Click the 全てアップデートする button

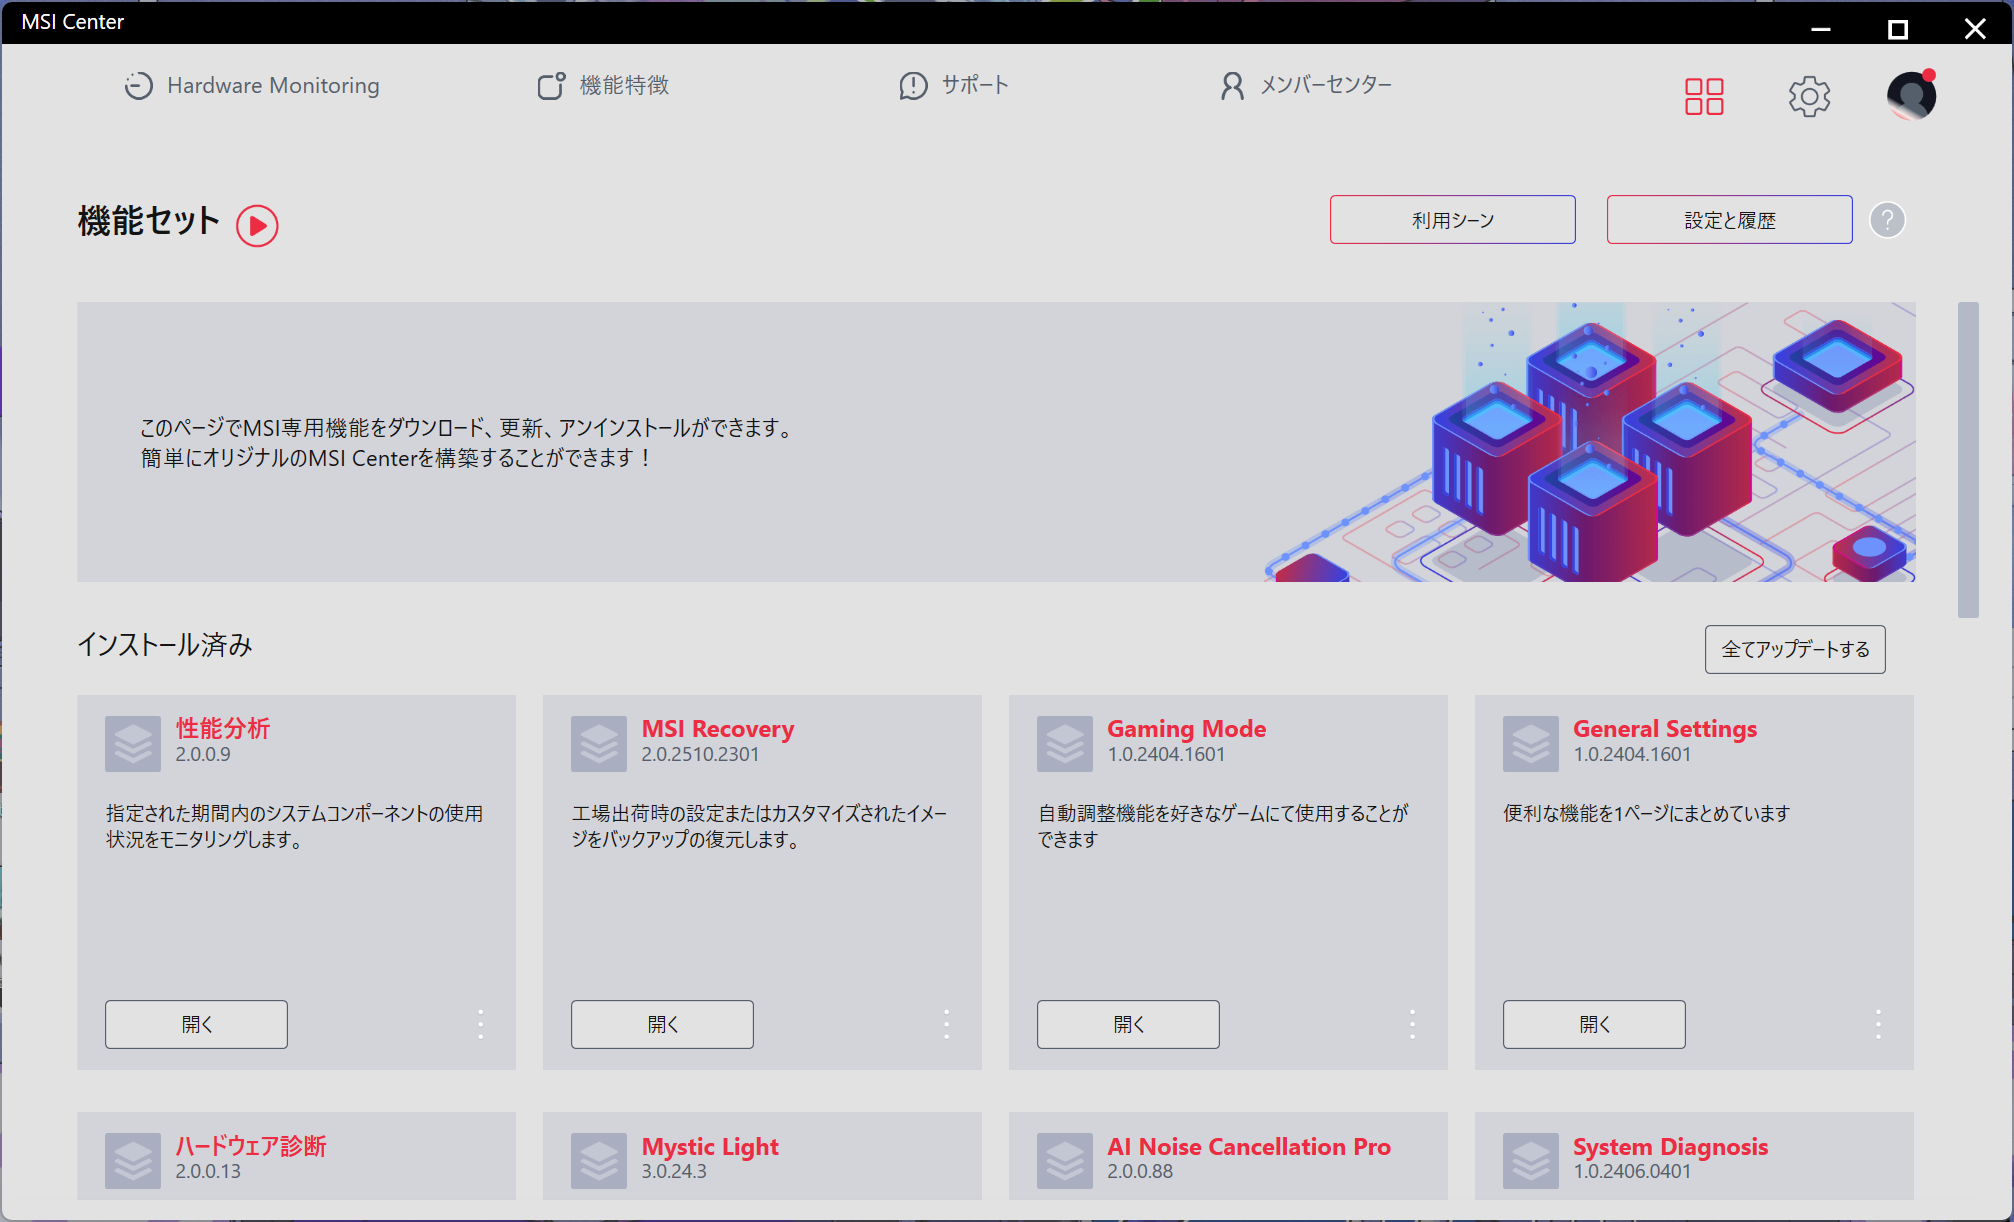[1795, 649]
